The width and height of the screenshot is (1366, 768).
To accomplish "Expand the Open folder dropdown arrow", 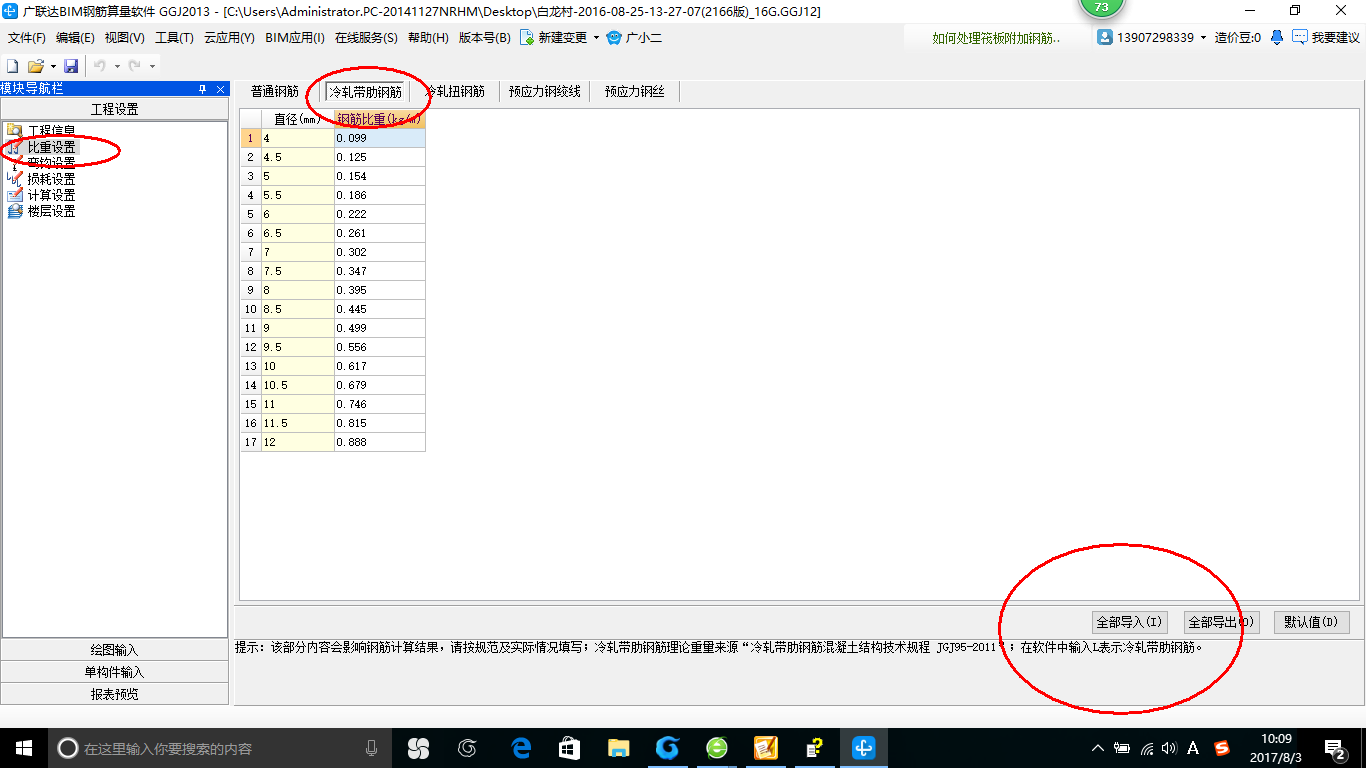I will point(53,66).
